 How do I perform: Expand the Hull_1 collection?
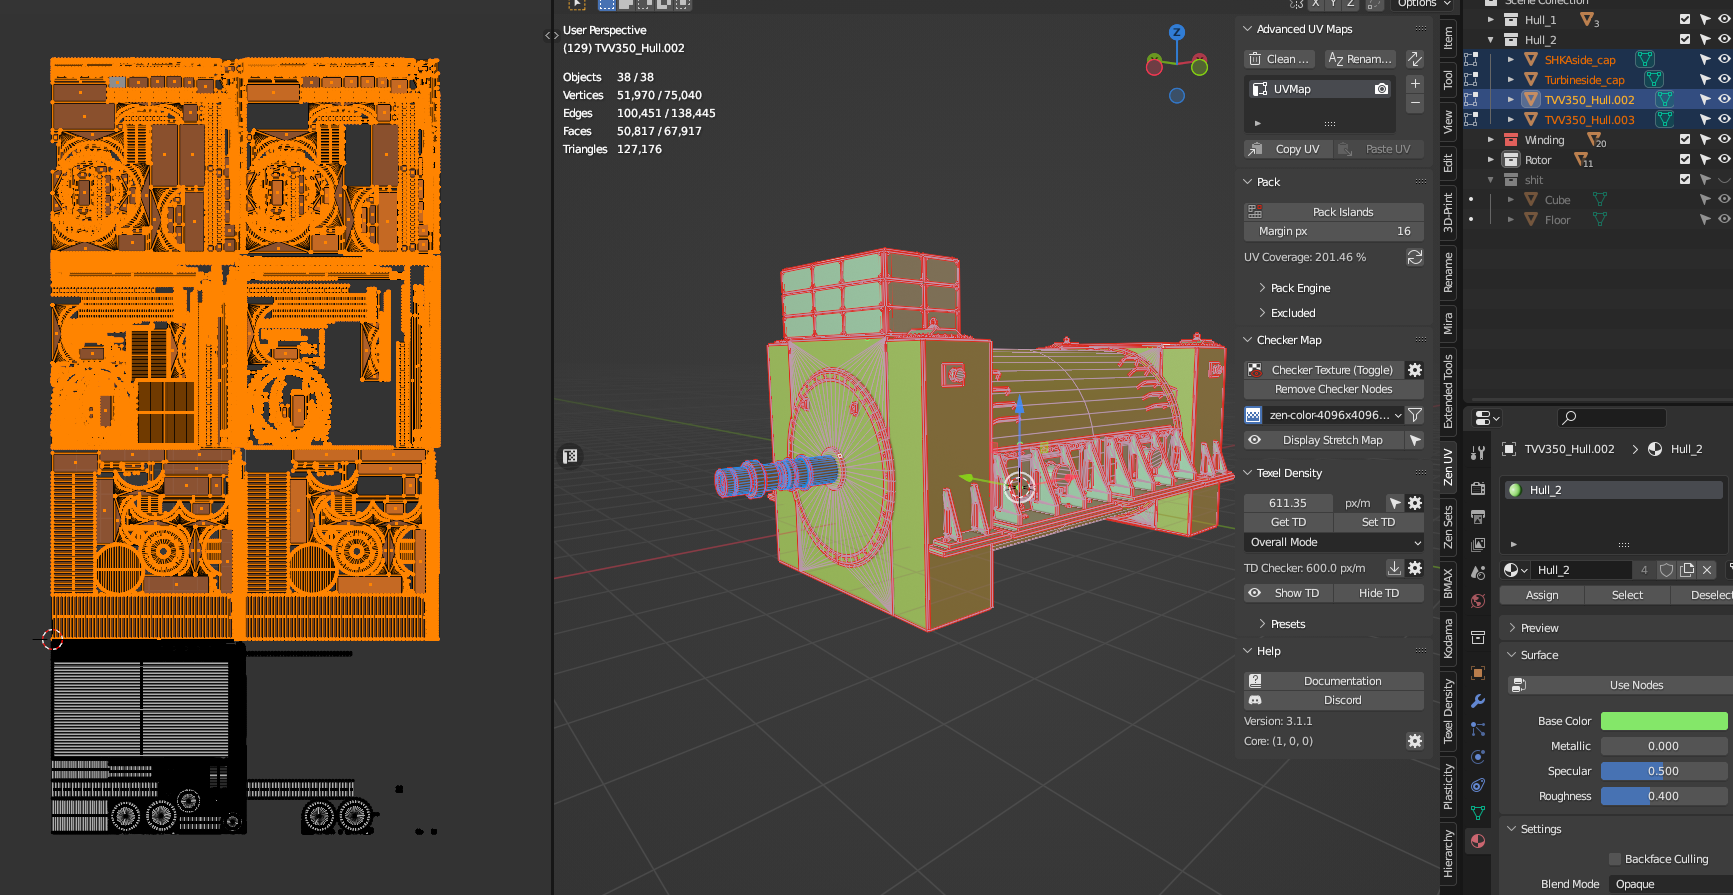[x=1491, y=20]
